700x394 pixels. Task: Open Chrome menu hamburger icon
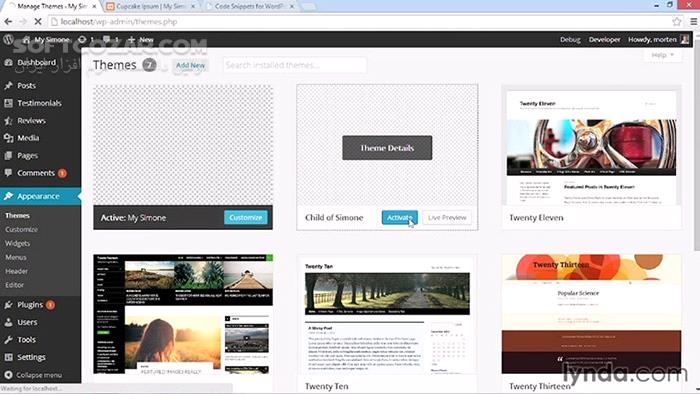[x=693, y=21]
